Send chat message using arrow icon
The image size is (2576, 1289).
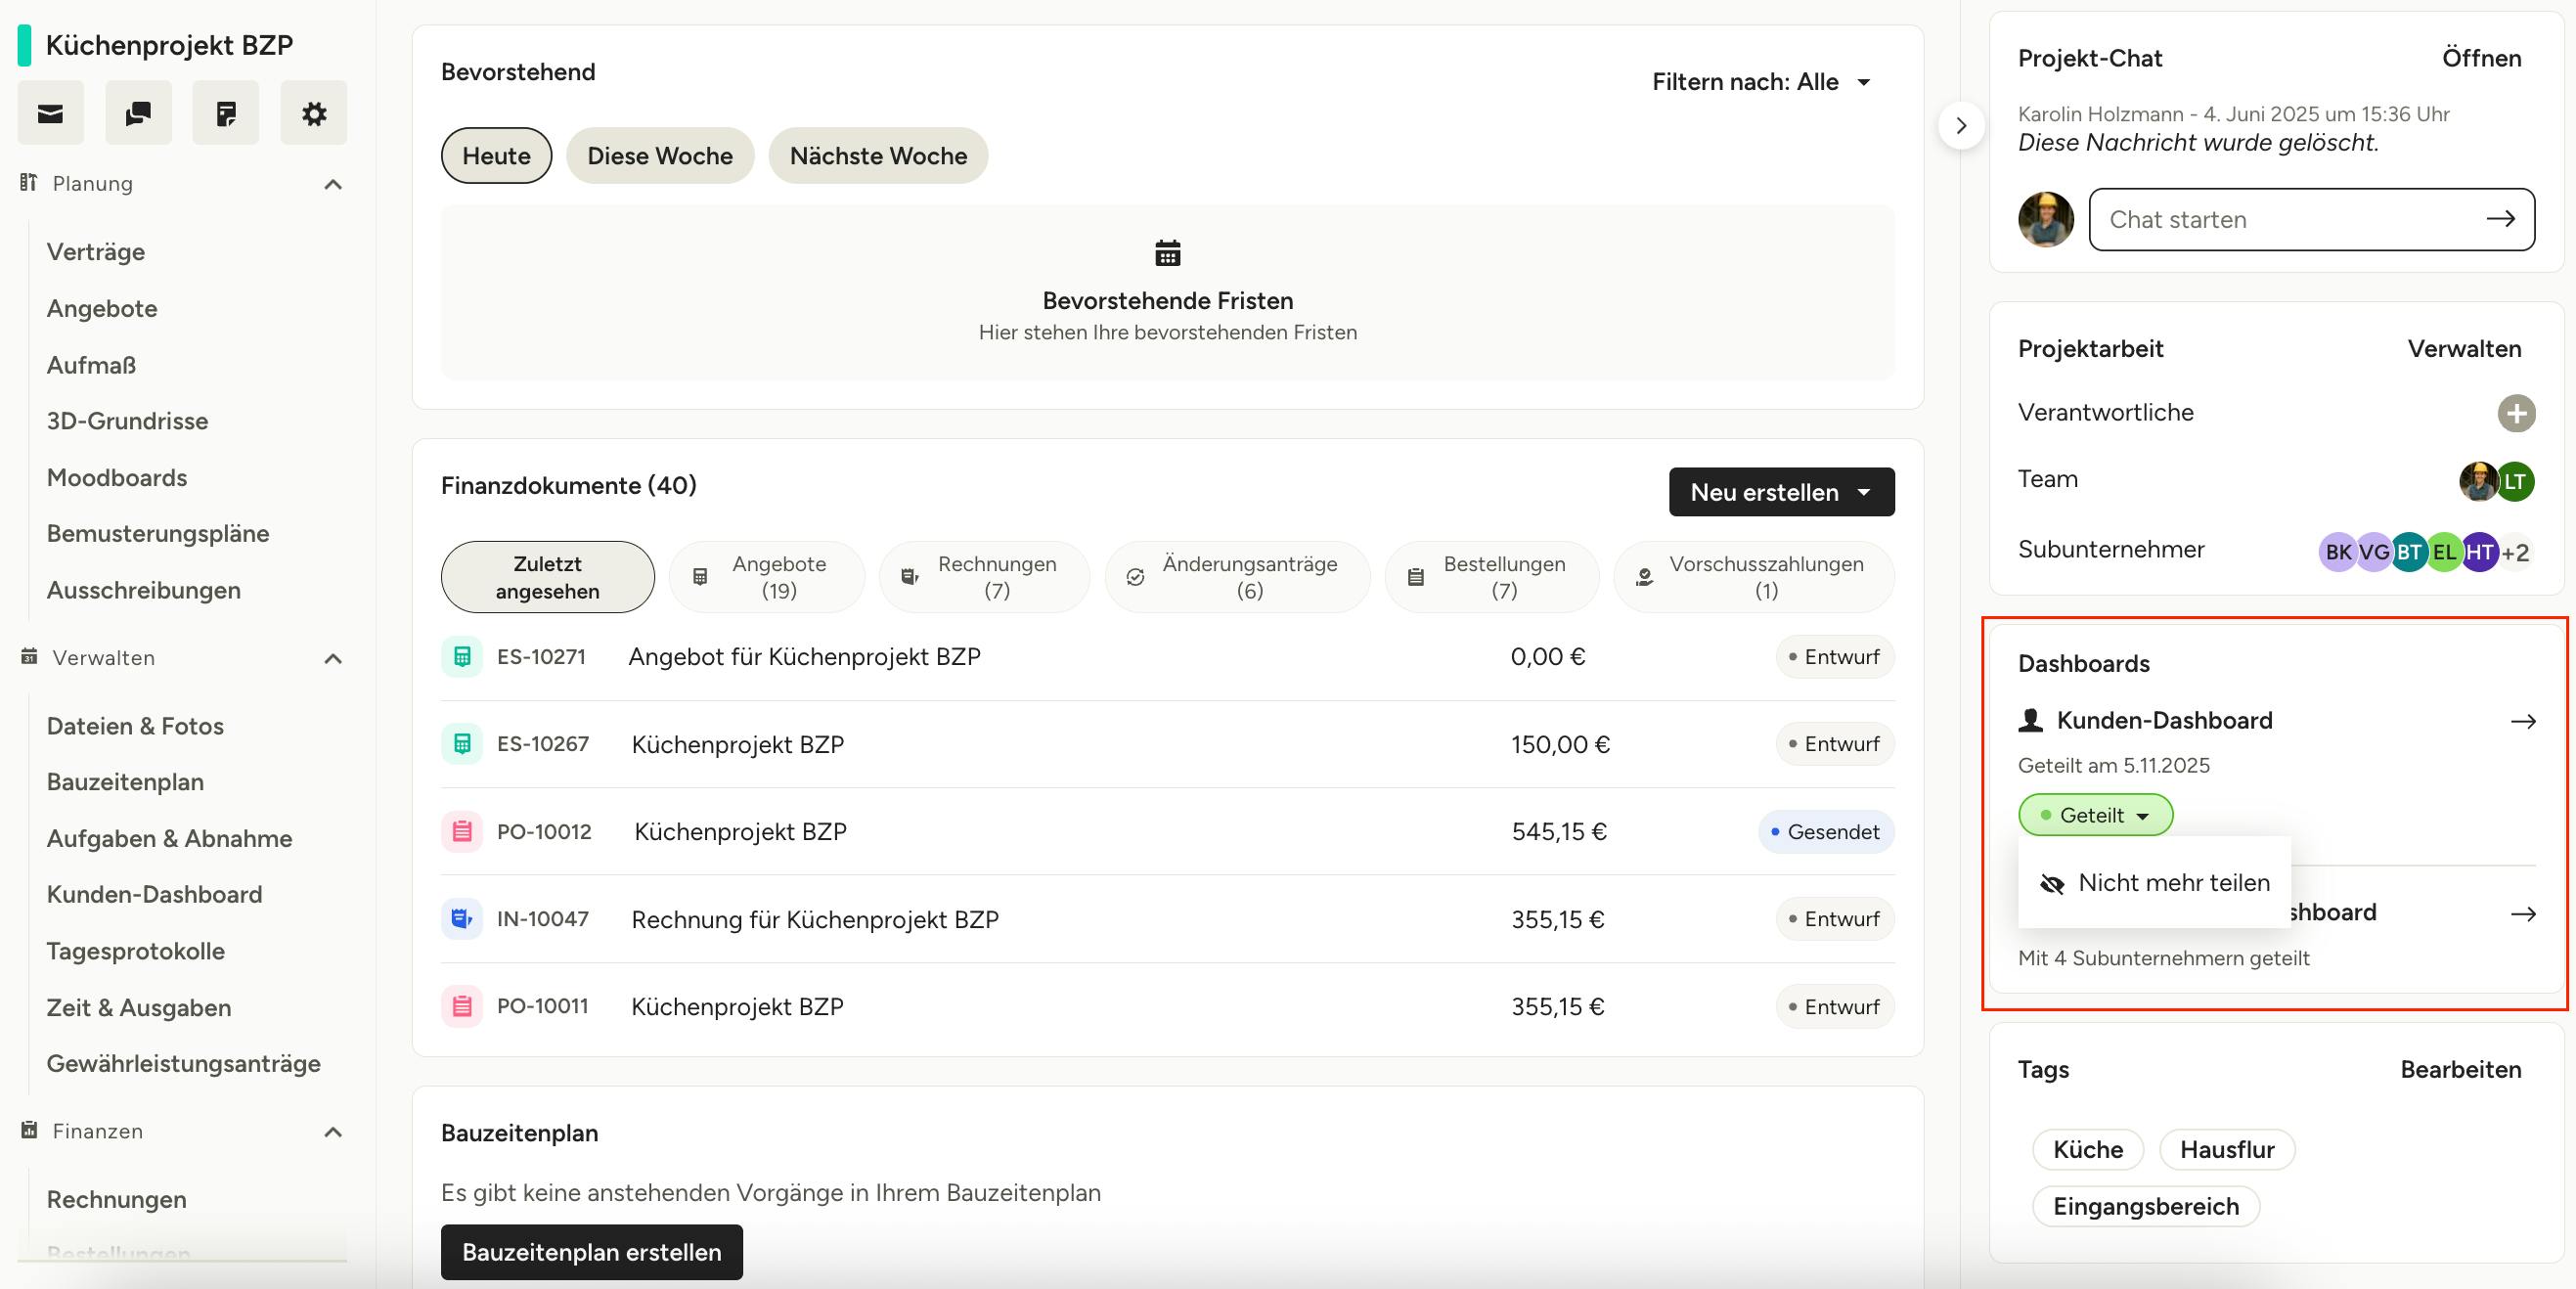2500,219
